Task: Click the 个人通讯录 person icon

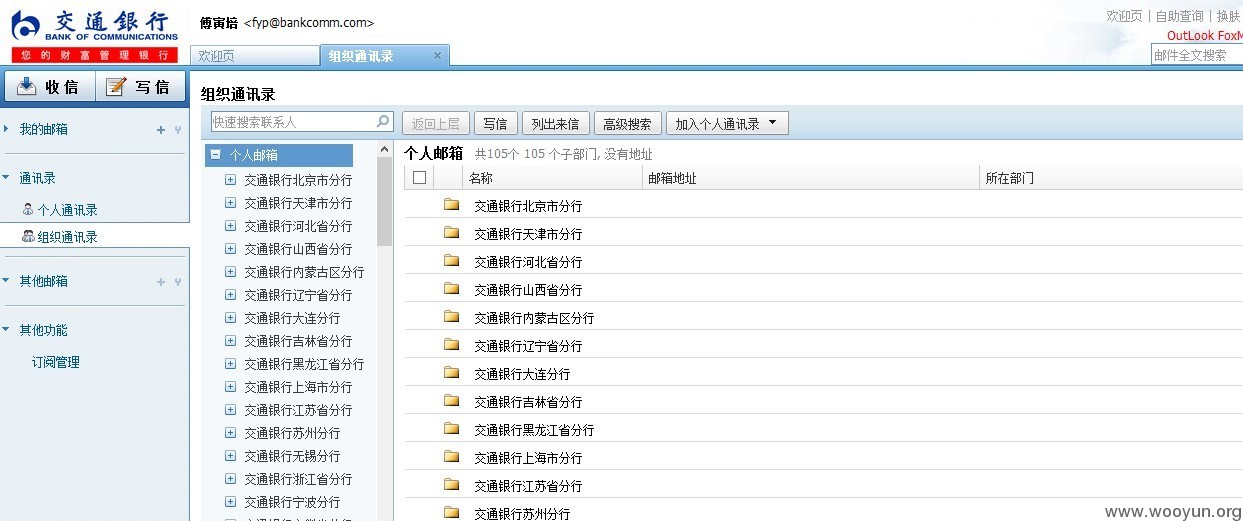Action: [28, 210]
